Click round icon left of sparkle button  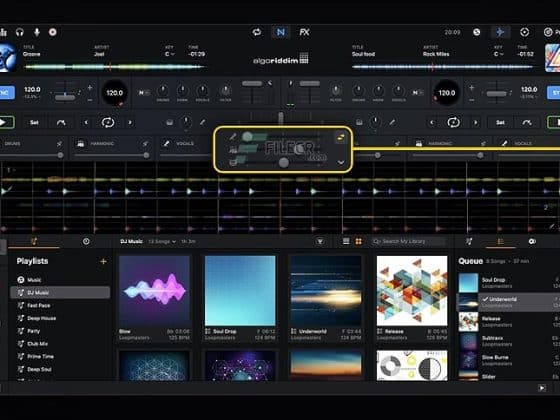[x=476, y=32]
